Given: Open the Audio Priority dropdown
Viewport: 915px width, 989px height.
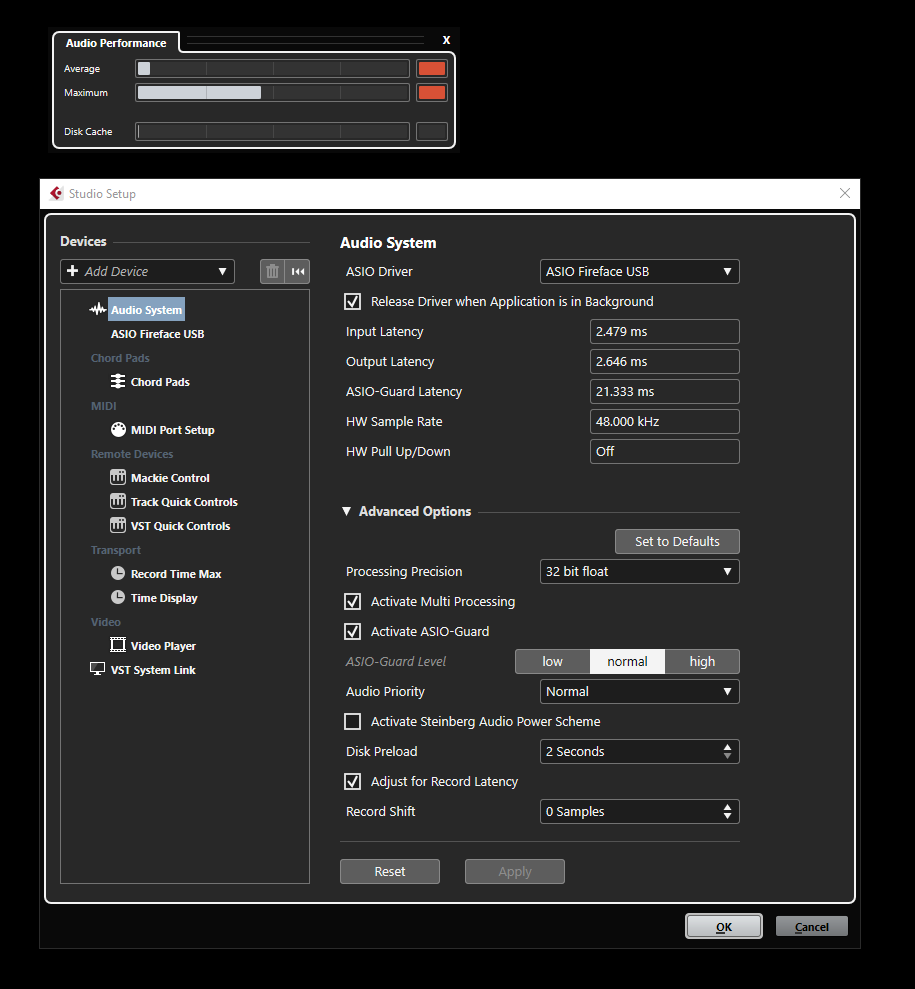Looking at the screenshot, I should 639,692.
